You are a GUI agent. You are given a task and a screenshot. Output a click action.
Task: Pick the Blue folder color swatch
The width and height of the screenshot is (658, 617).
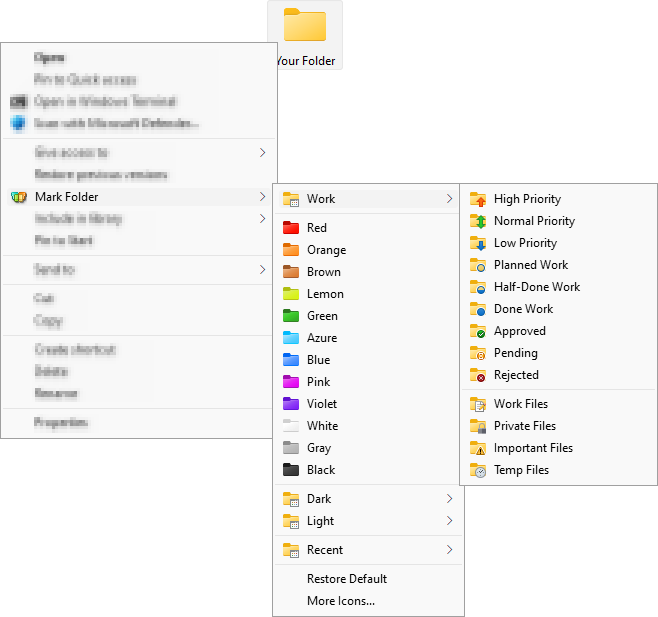291,360
